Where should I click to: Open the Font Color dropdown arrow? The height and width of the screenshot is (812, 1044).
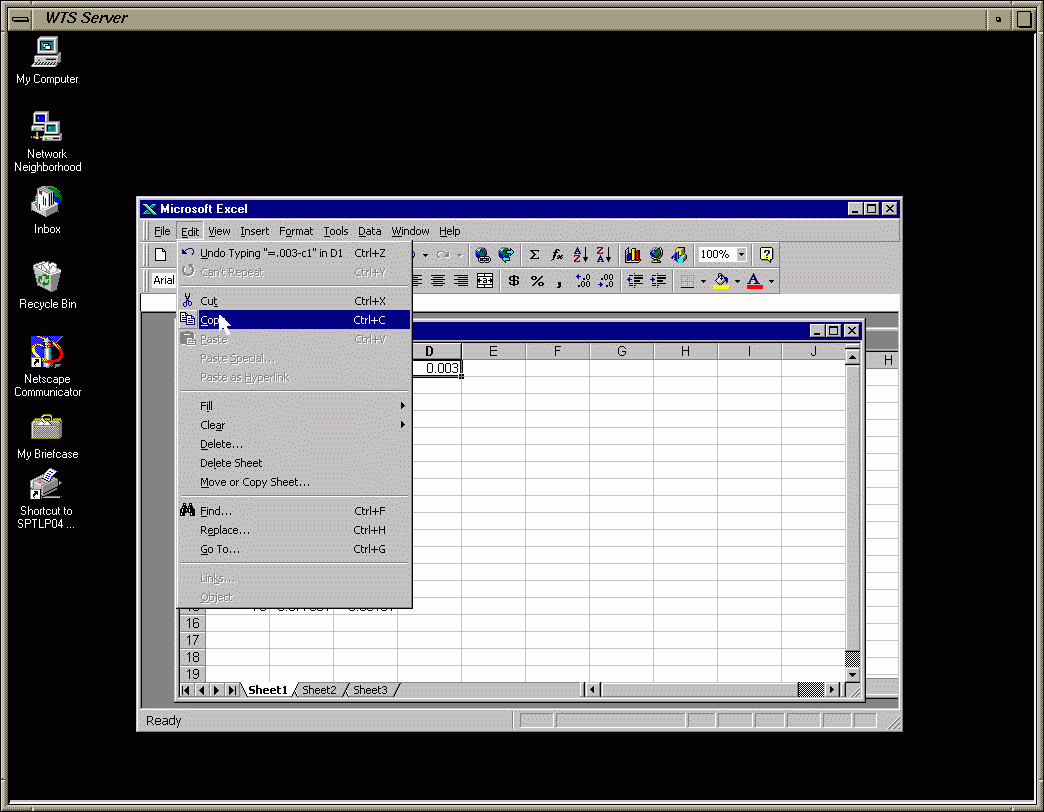click(771, 282)
